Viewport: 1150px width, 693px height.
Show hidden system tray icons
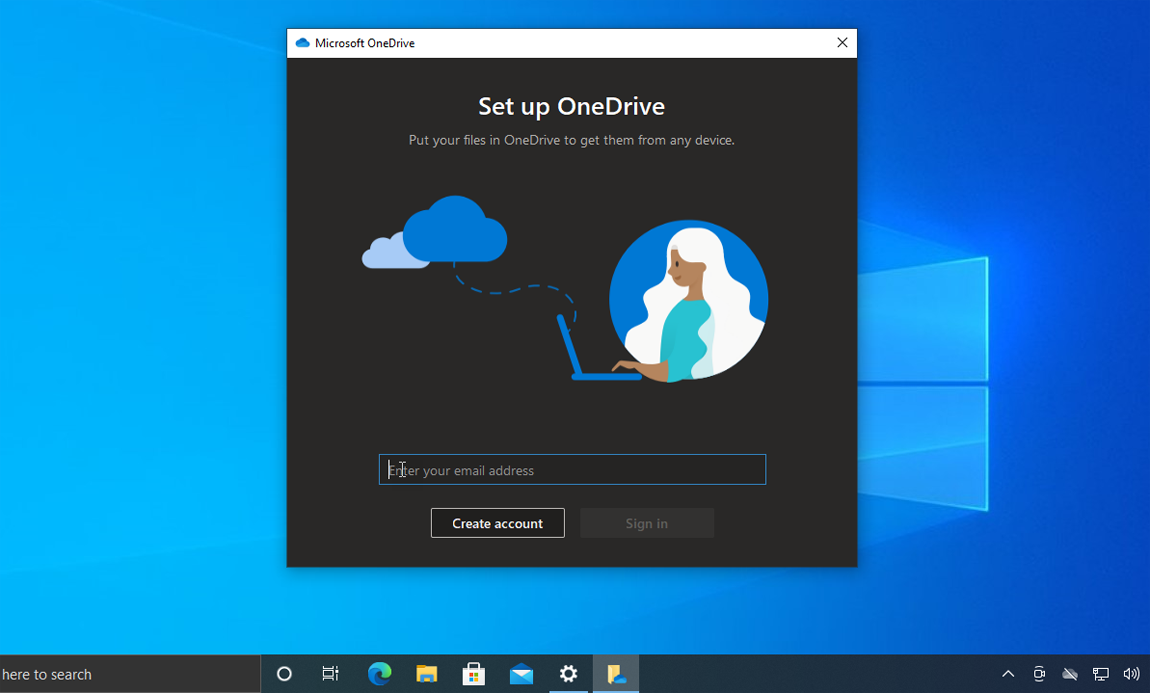click(1008, 673)
